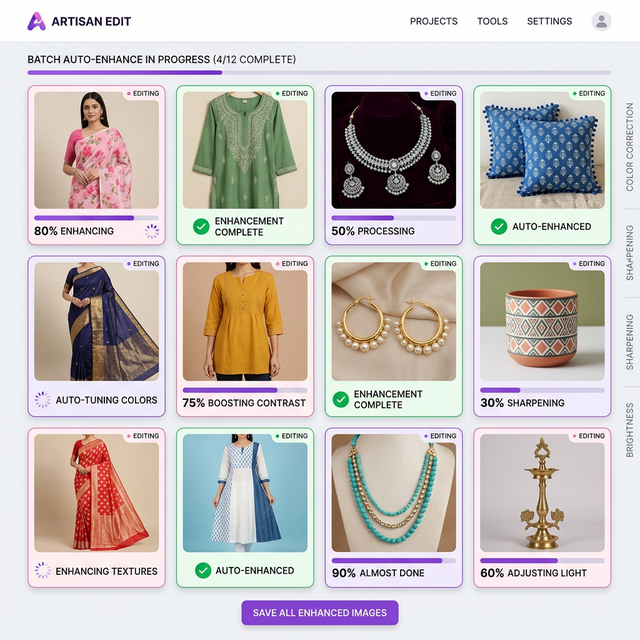Click Editing badge on green kurta card
This screenshot has width=640, height=640.
[x=292, y=93]
